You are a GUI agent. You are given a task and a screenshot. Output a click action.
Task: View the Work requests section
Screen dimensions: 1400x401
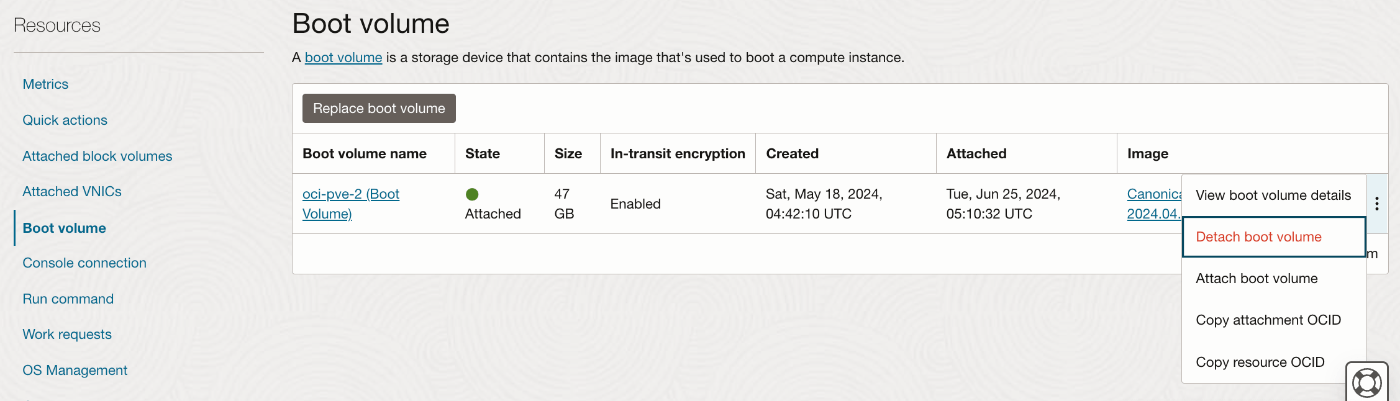(x=67, y=334)
